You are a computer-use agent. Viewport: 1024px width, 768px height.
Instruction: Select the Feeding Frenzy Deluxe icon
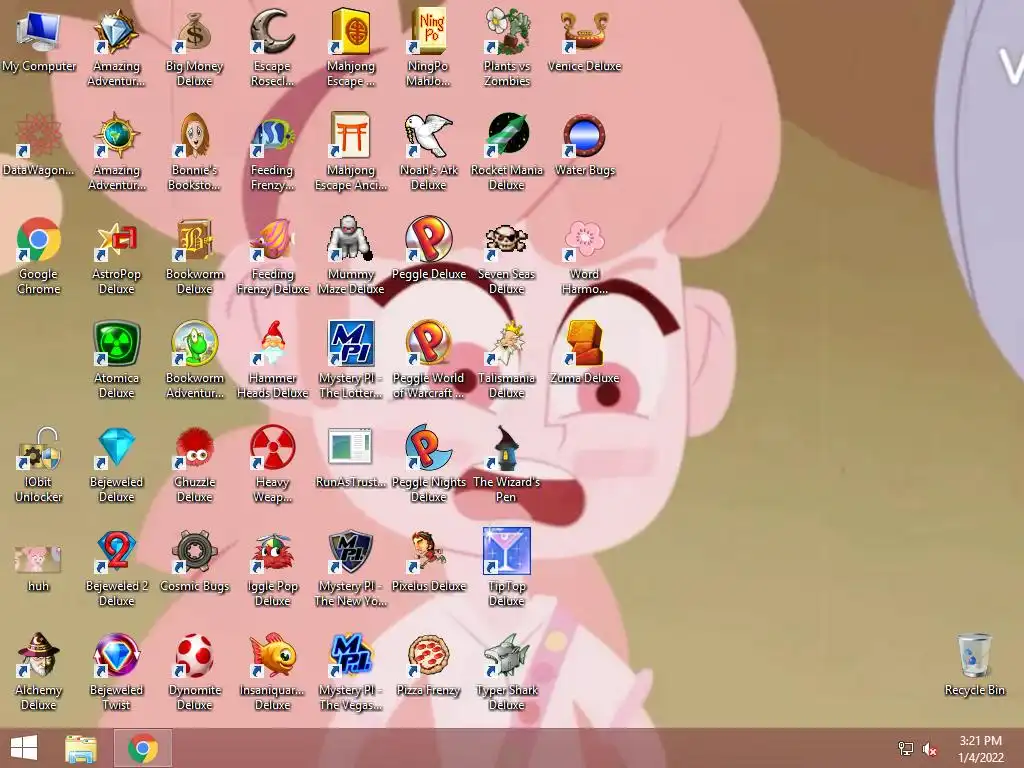[x=272, y=239]
